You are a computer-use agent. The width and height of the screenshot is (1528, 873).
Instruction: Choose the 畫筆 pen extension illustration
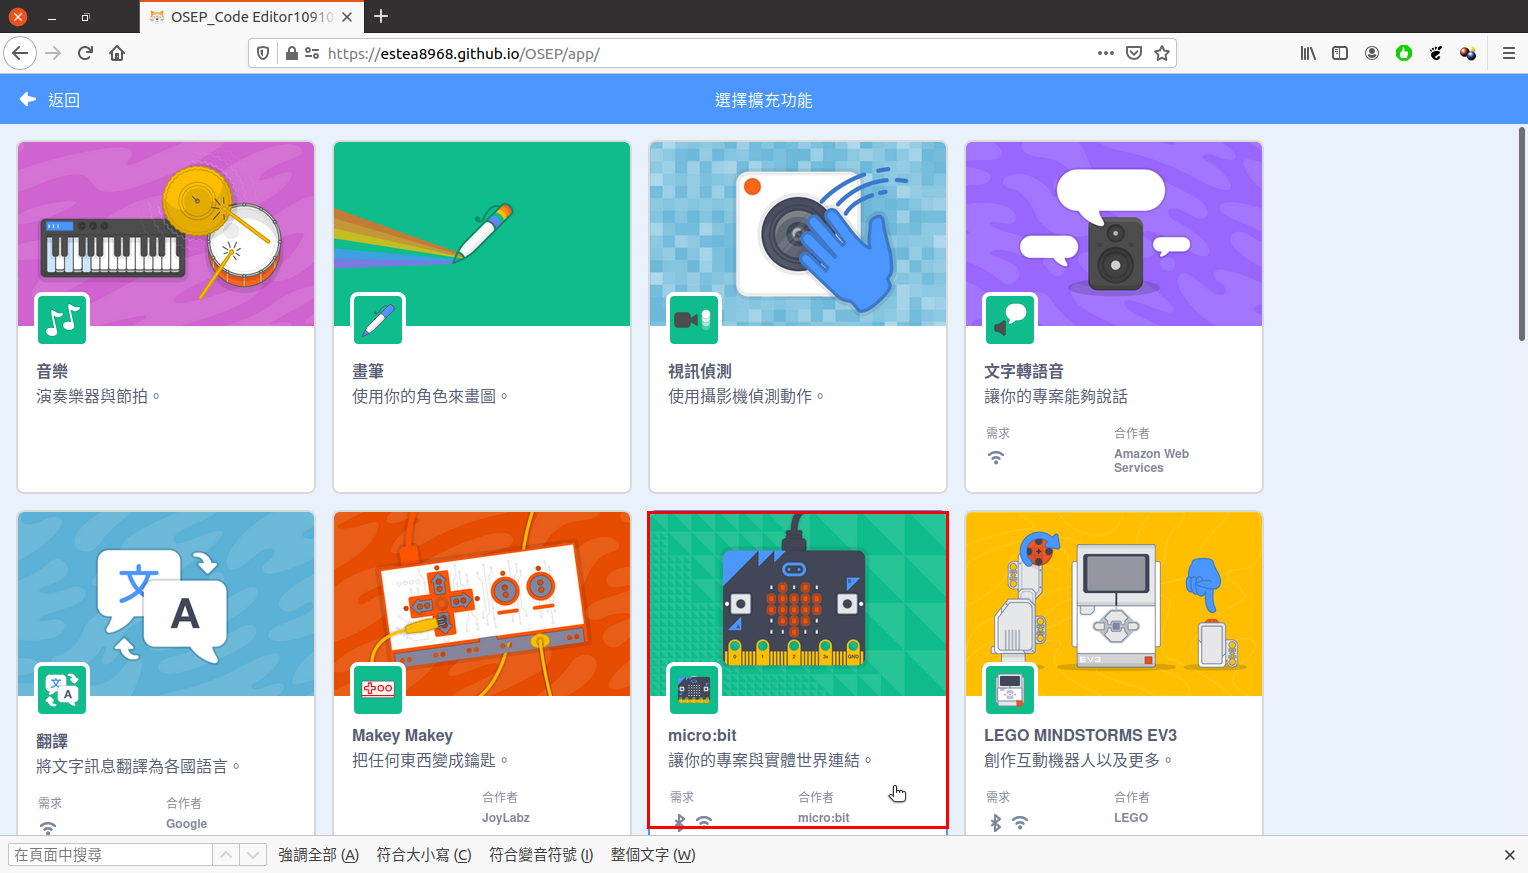click(482, 234)
